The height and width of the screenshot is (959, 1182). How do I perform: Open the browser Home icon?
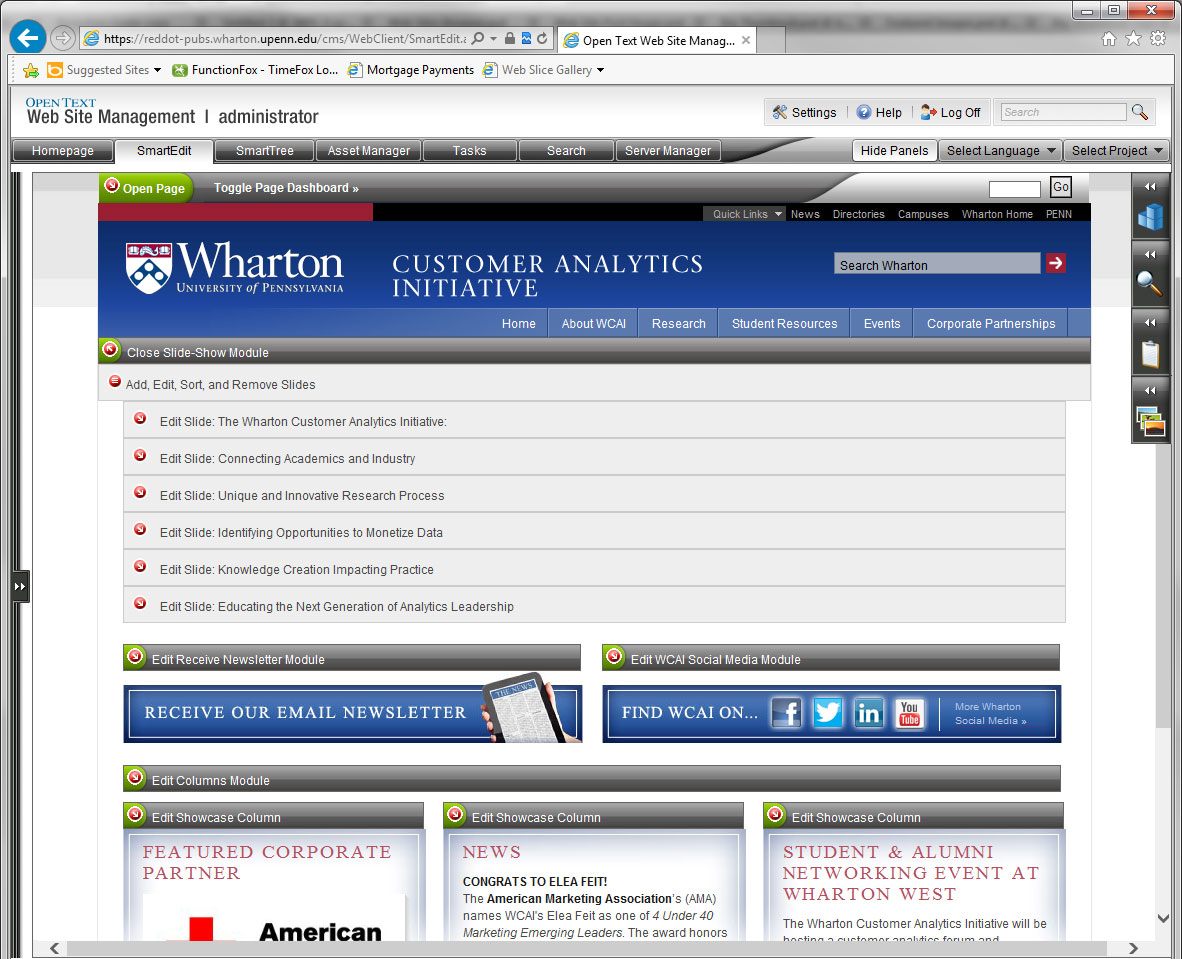tap(1109, 38)
